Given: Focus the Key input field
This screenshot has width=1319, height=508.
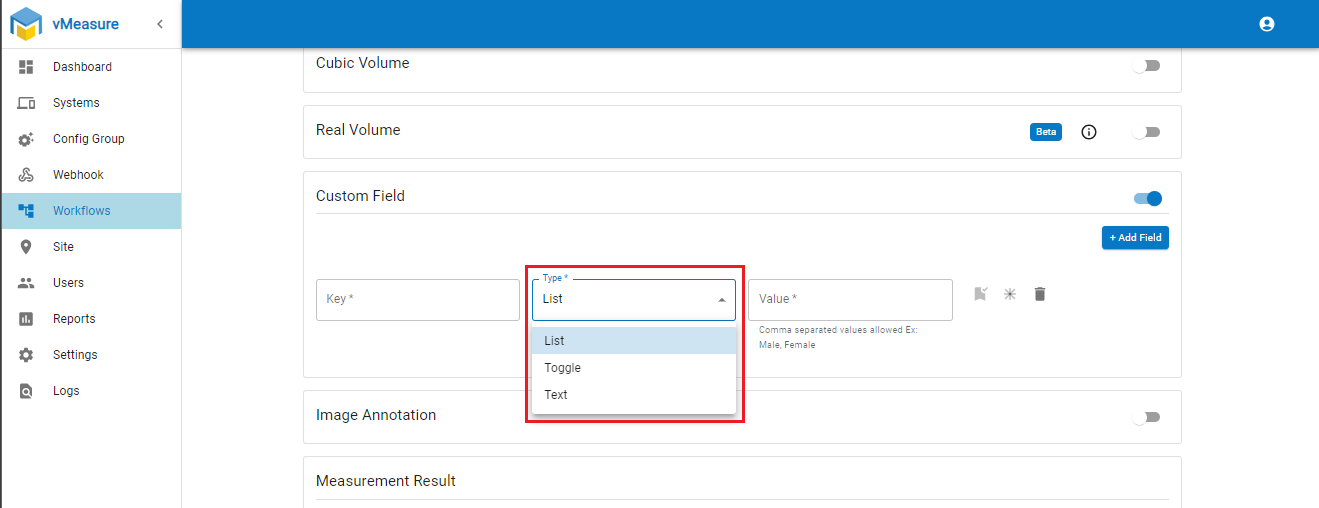Looking at the screenshot, I should coord(417,300).
